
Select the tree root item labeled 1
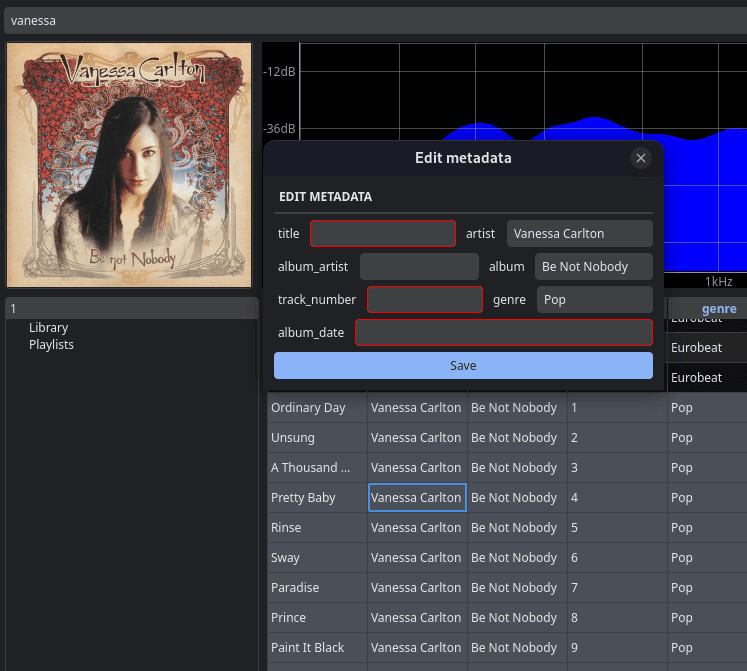pos(131,308)
